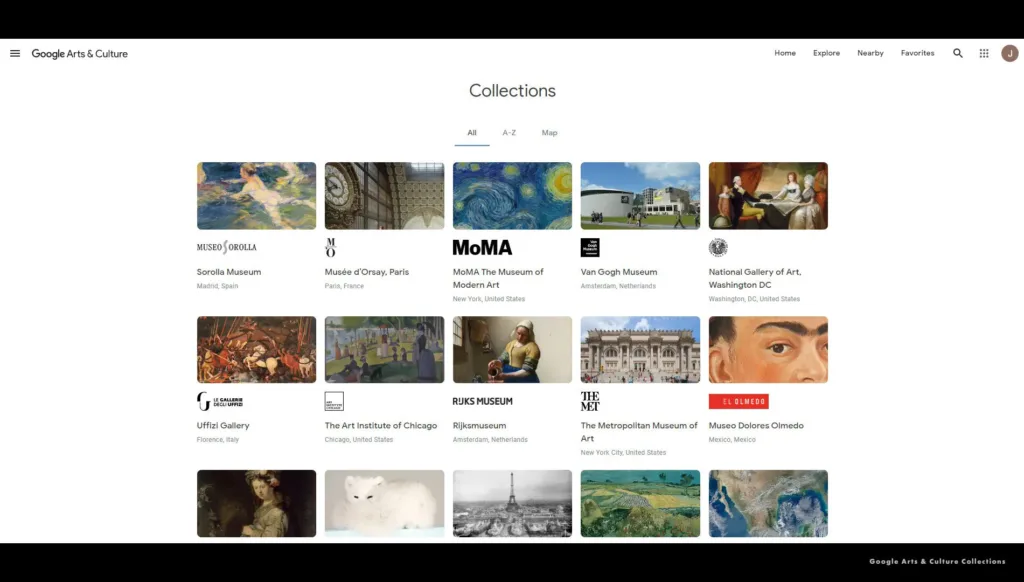The width and height of the screenshot is (1024, 582).
Task: Click the MET logo
Action: pos(590,401)
